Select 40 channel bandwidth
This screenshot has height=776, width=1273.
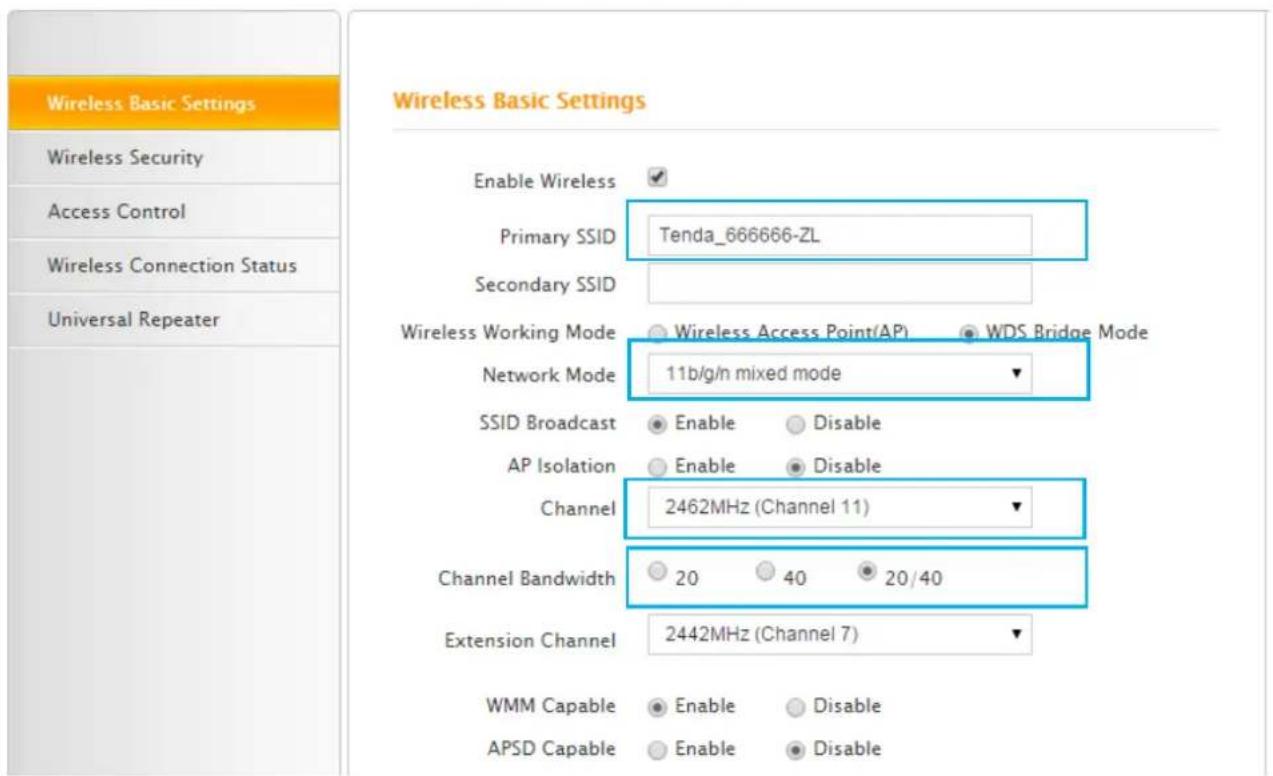(765, 571)
